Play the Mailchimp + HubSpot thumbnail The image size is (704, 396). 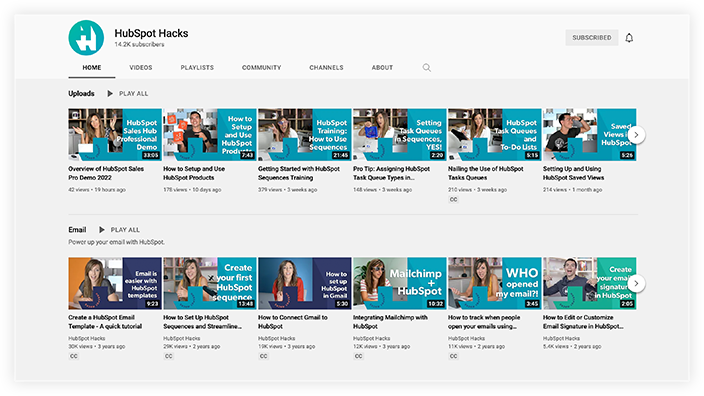pos(400,283)
